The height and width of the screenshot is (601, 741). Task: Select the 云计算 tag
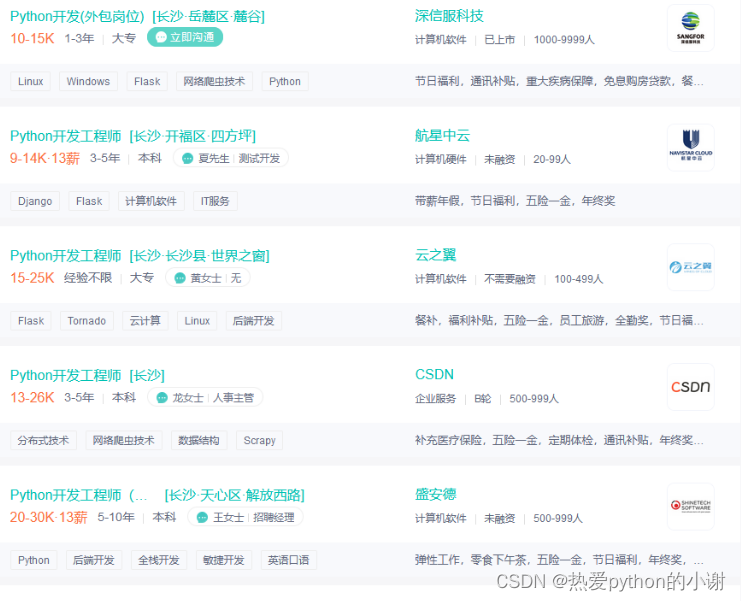tap(145, 321)
